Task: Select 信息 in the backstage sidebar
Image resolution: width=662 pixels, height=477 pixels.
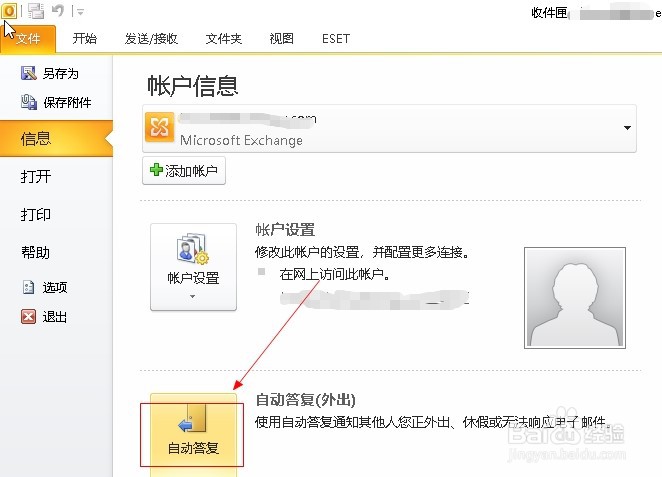Action: click(x=57, y=138)
